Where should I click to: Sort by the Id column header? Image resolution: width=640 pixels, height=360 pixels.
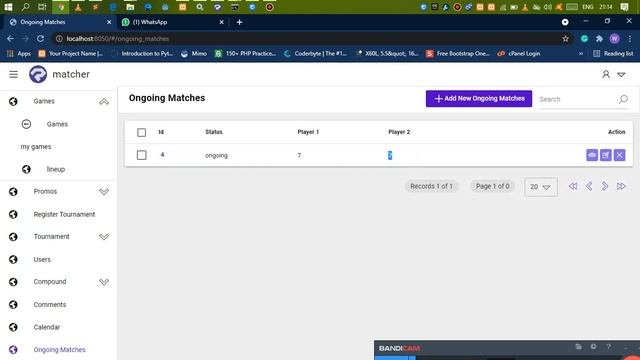(161, 132)
